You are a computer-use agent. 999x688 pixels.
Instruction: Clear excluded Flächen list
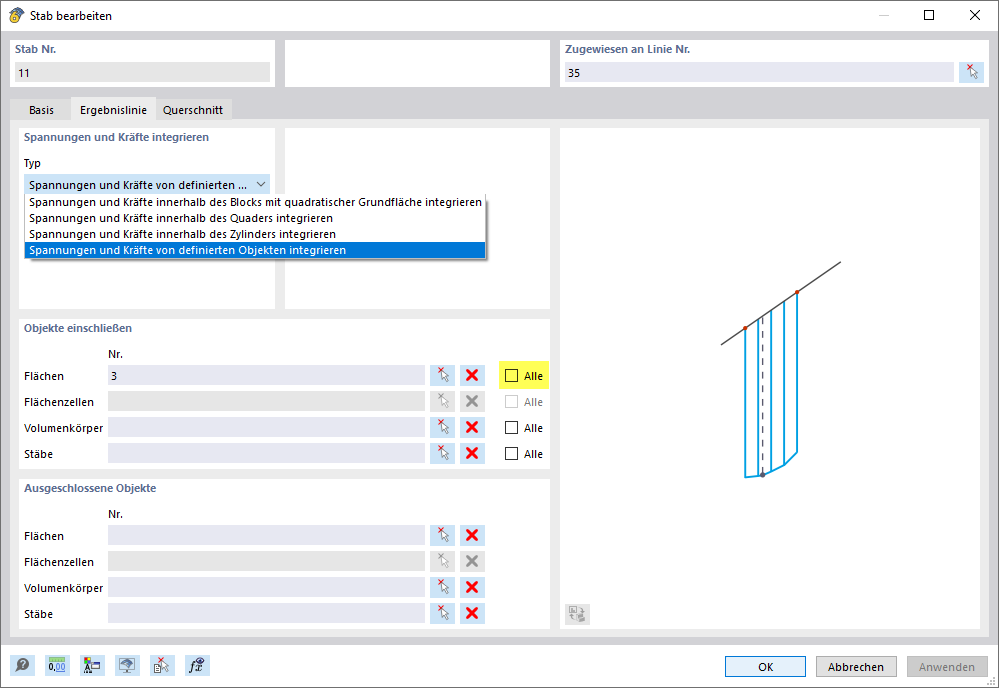pos(472,535)
